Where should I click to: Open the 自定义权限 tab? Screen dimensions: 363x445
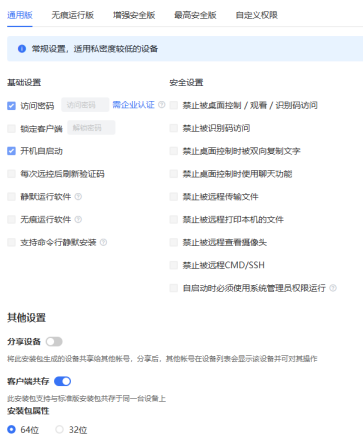[x=257, y=15]
